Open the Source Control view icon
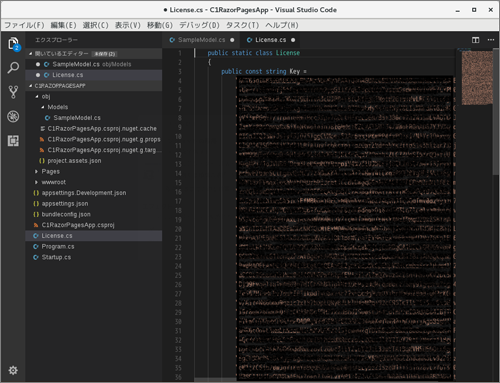The width and height of the screenshot is (500, 383). [13, 92]
